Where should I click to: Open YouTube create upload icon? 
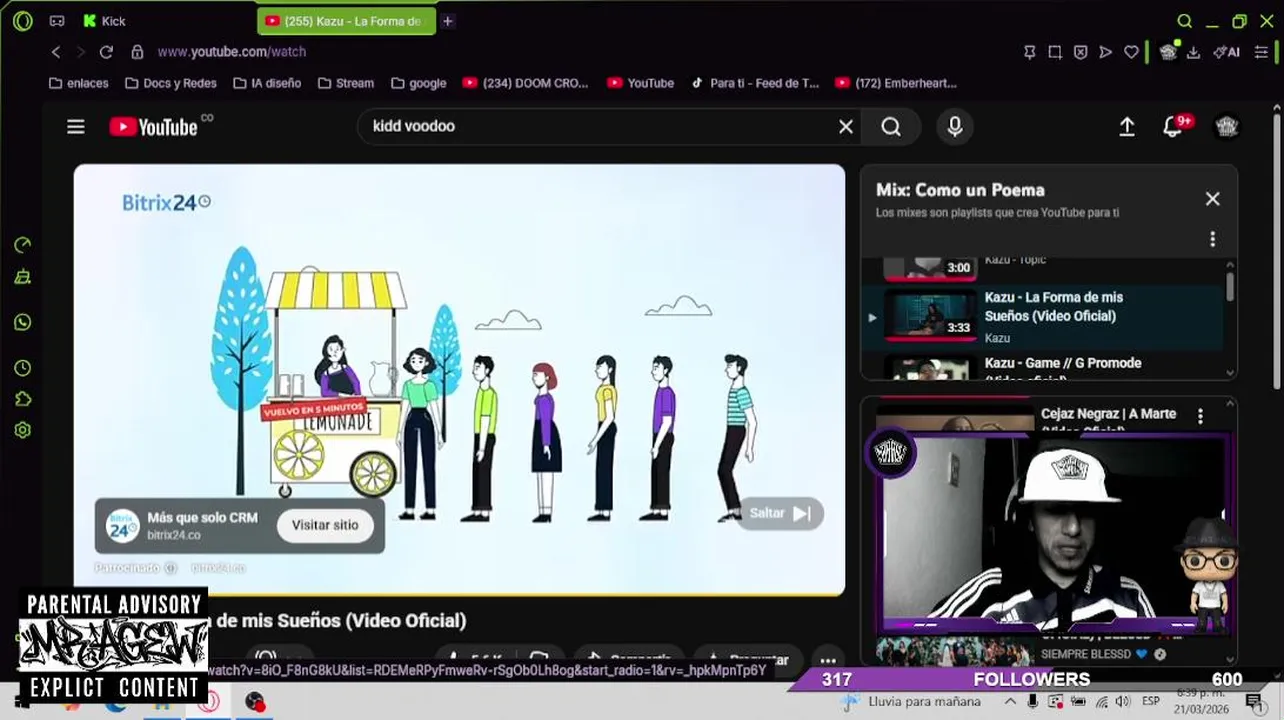coord(1127,126)
